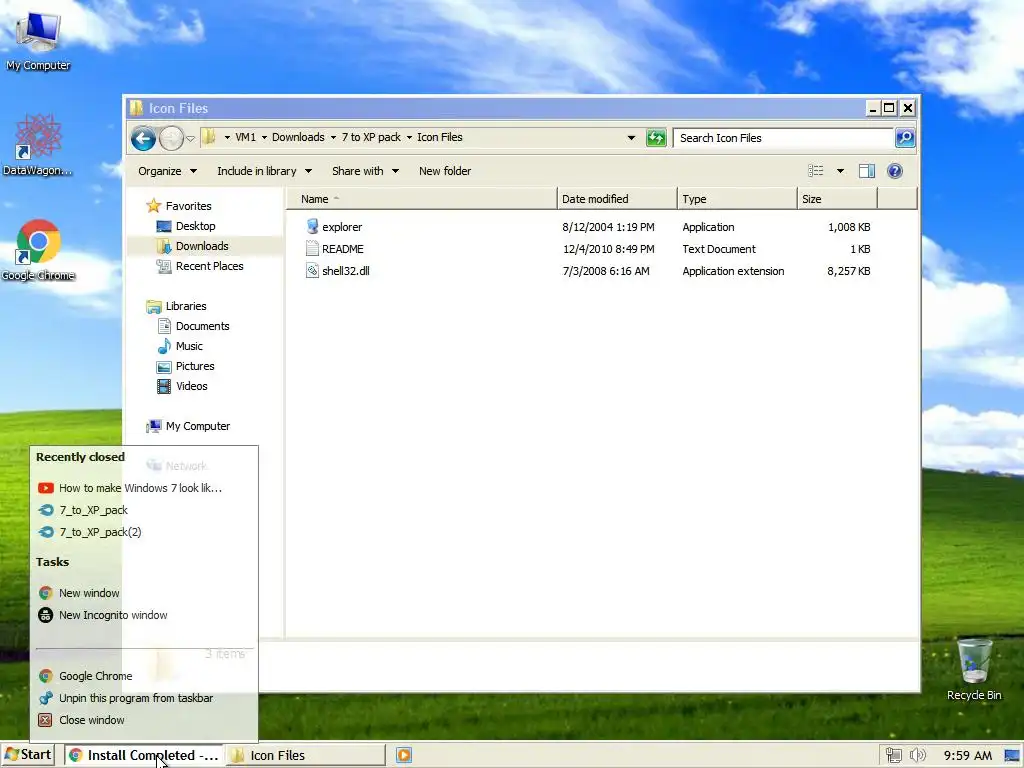This screenshot has width=1024, height=768.
Task: Open view options dropdown arrow
Action: coord(840,171)
